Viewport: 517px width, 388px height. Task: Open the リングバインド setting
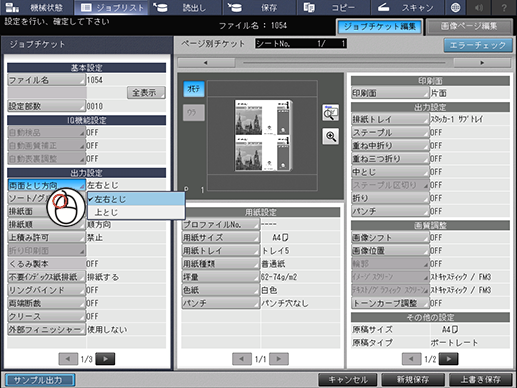(x=46, y=290)
